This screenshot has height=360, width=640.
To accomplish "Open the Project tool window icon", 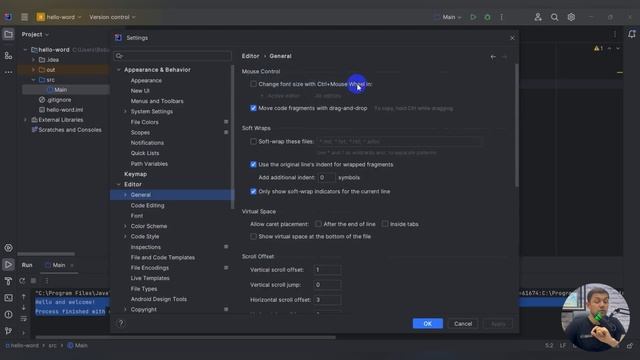I will click(x=8, y=35).
